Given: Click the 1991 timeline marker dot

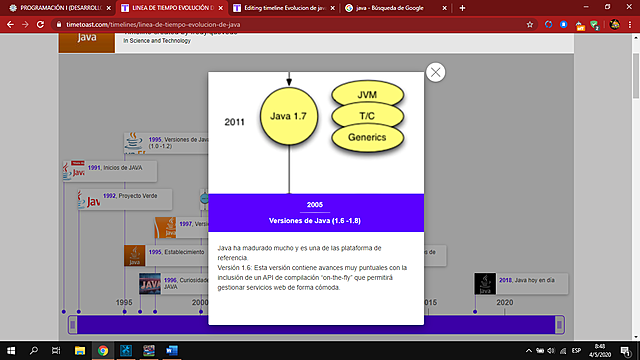Looking at the screenshot, I should 64,312.
